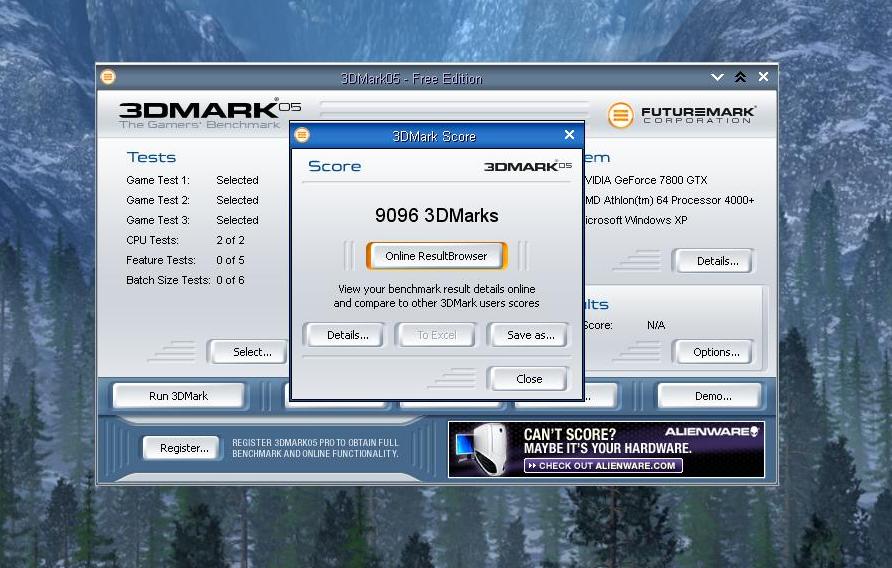Screen dimensions: 892x568
Task: Click the 'Score' heading in dialog
Action: [334, 166]
